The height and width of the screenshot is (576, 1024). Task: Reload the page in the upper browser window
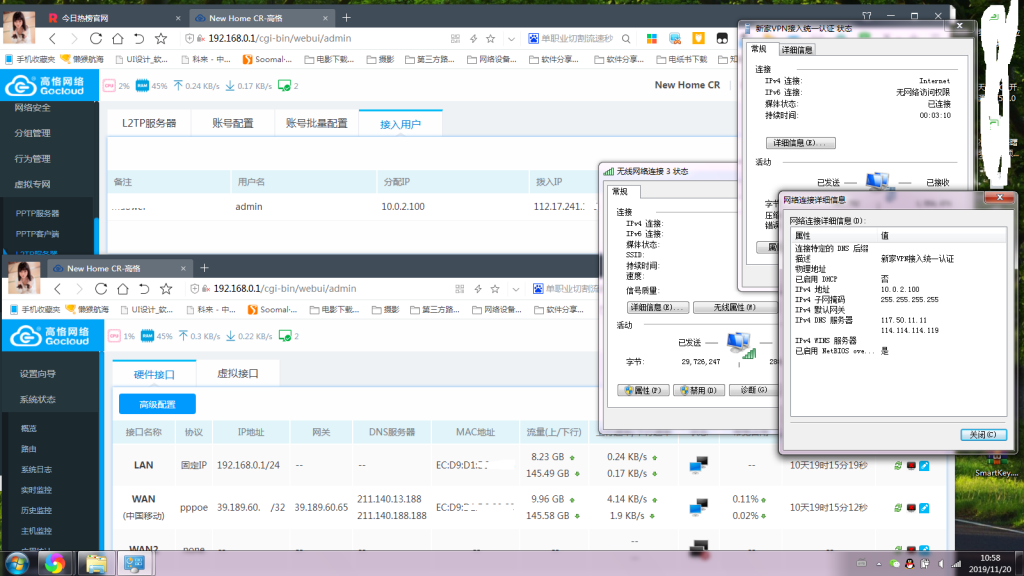[96, 39]
